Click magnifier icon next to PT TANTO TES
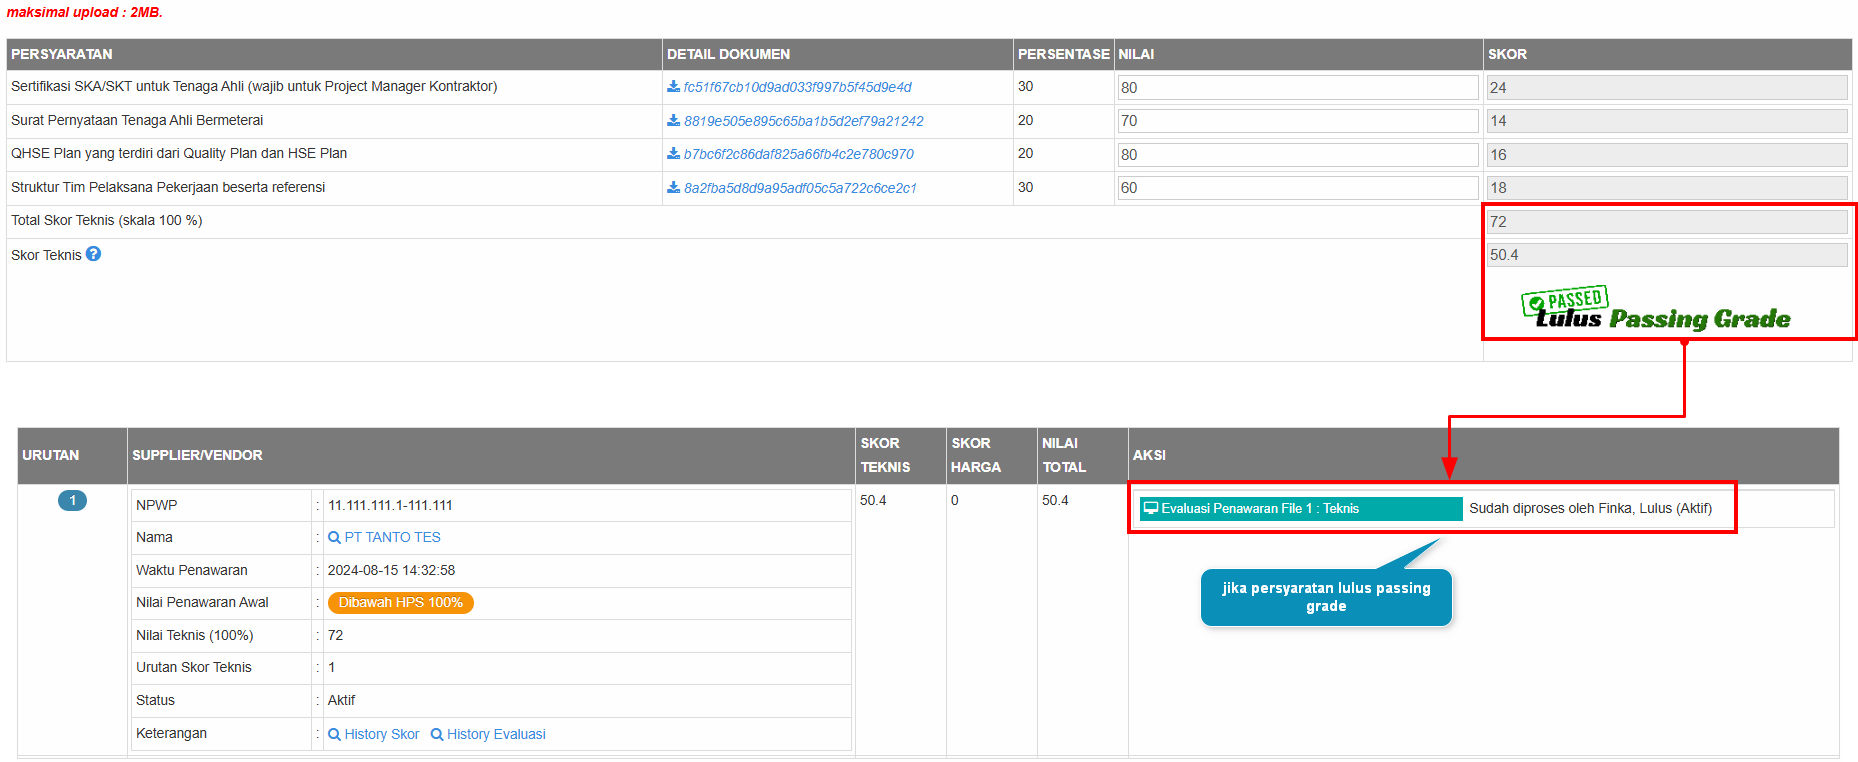Viewport: 1858px width, 762px height. [x=334, y=538]
